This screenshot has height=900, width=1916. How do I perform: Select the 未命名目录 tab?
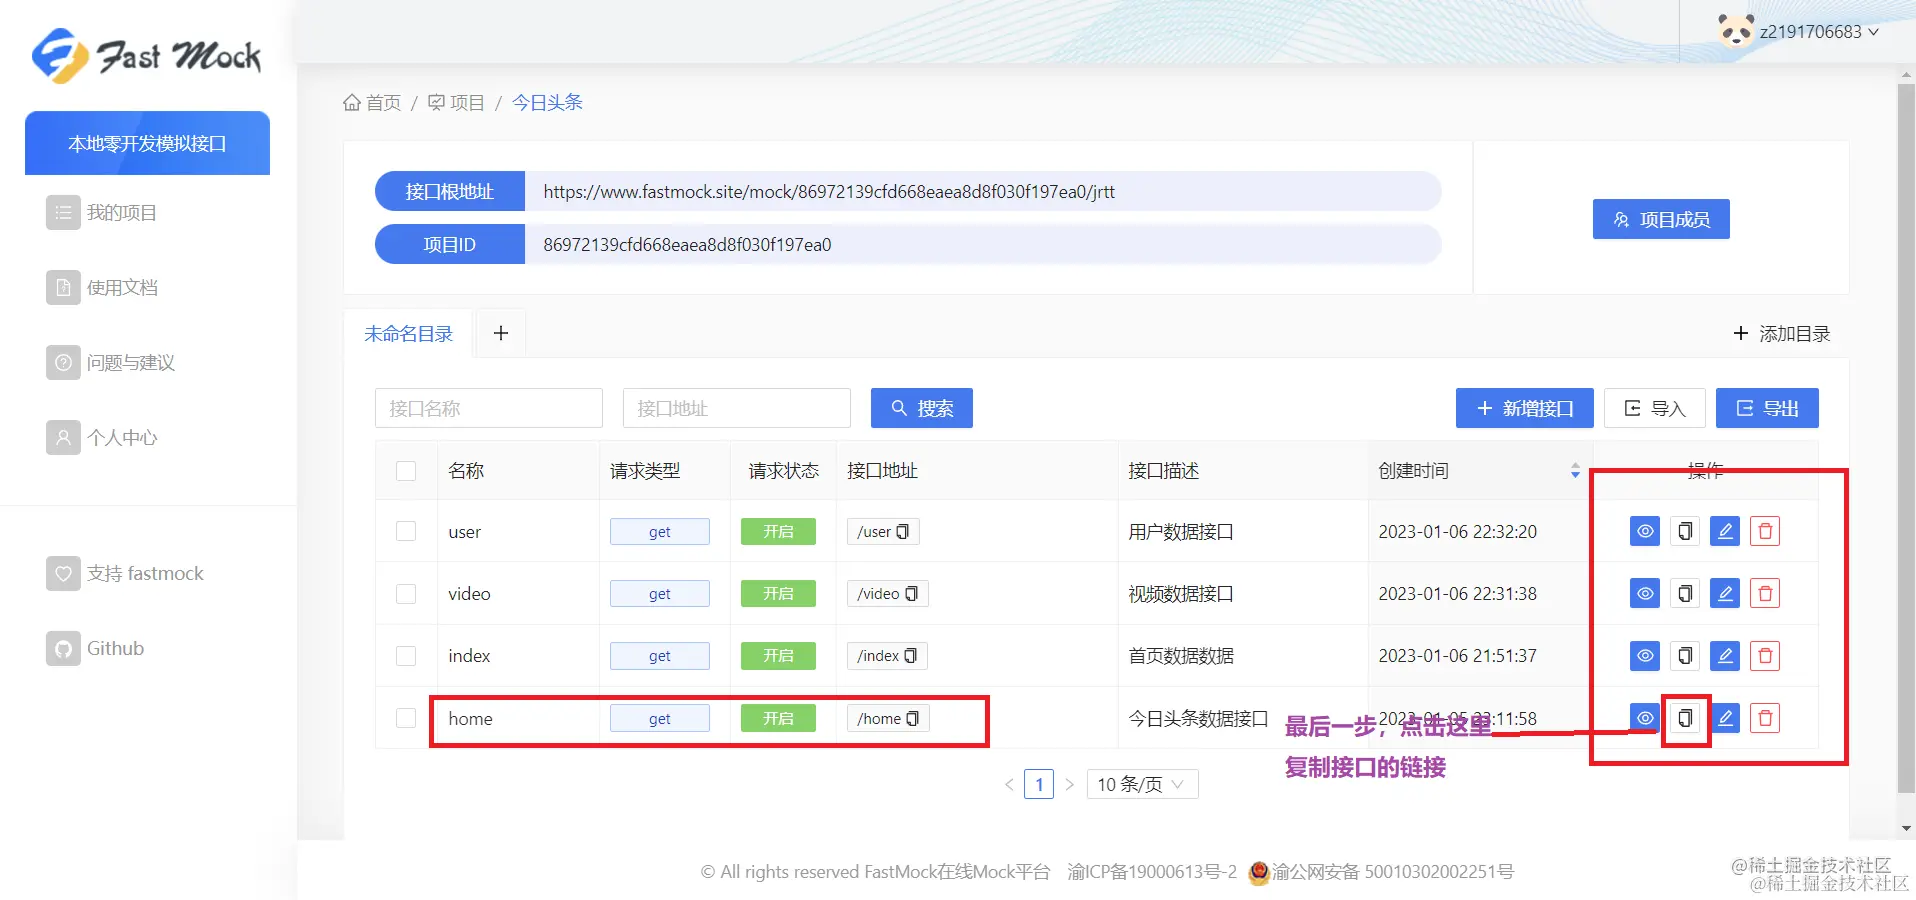(x=409, y=334)
